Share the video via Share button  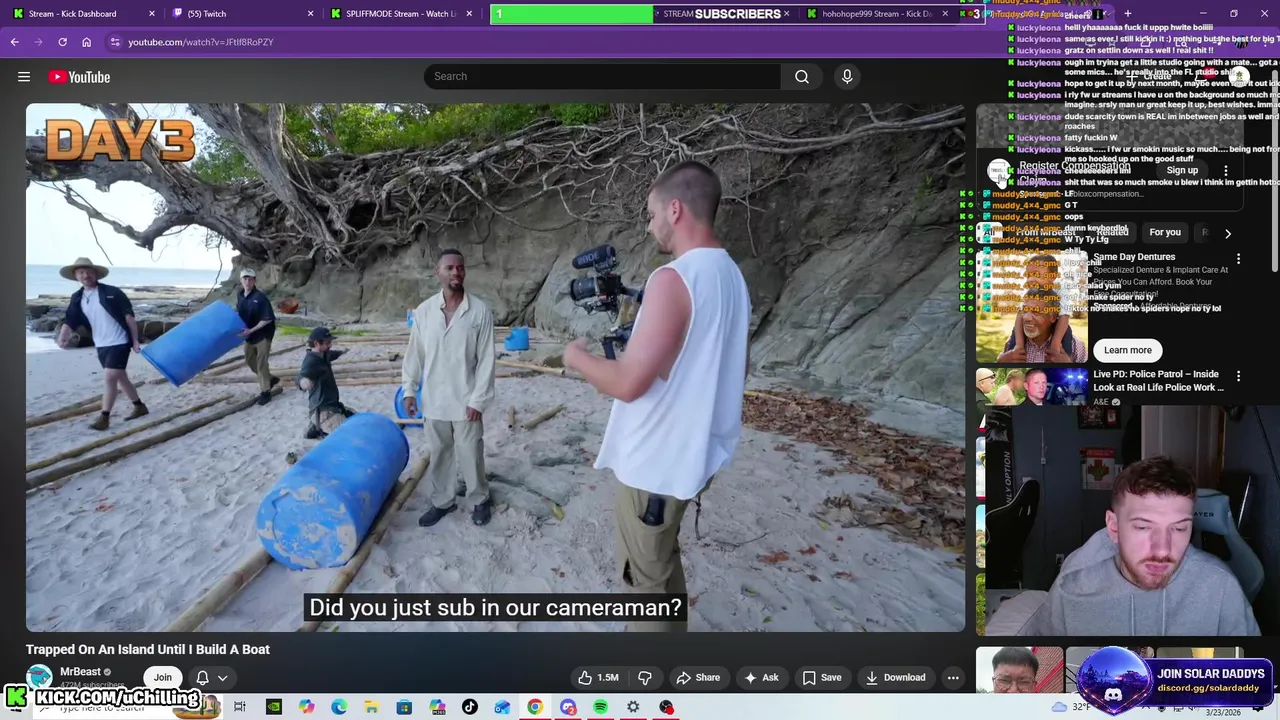(x=698, y=677)
